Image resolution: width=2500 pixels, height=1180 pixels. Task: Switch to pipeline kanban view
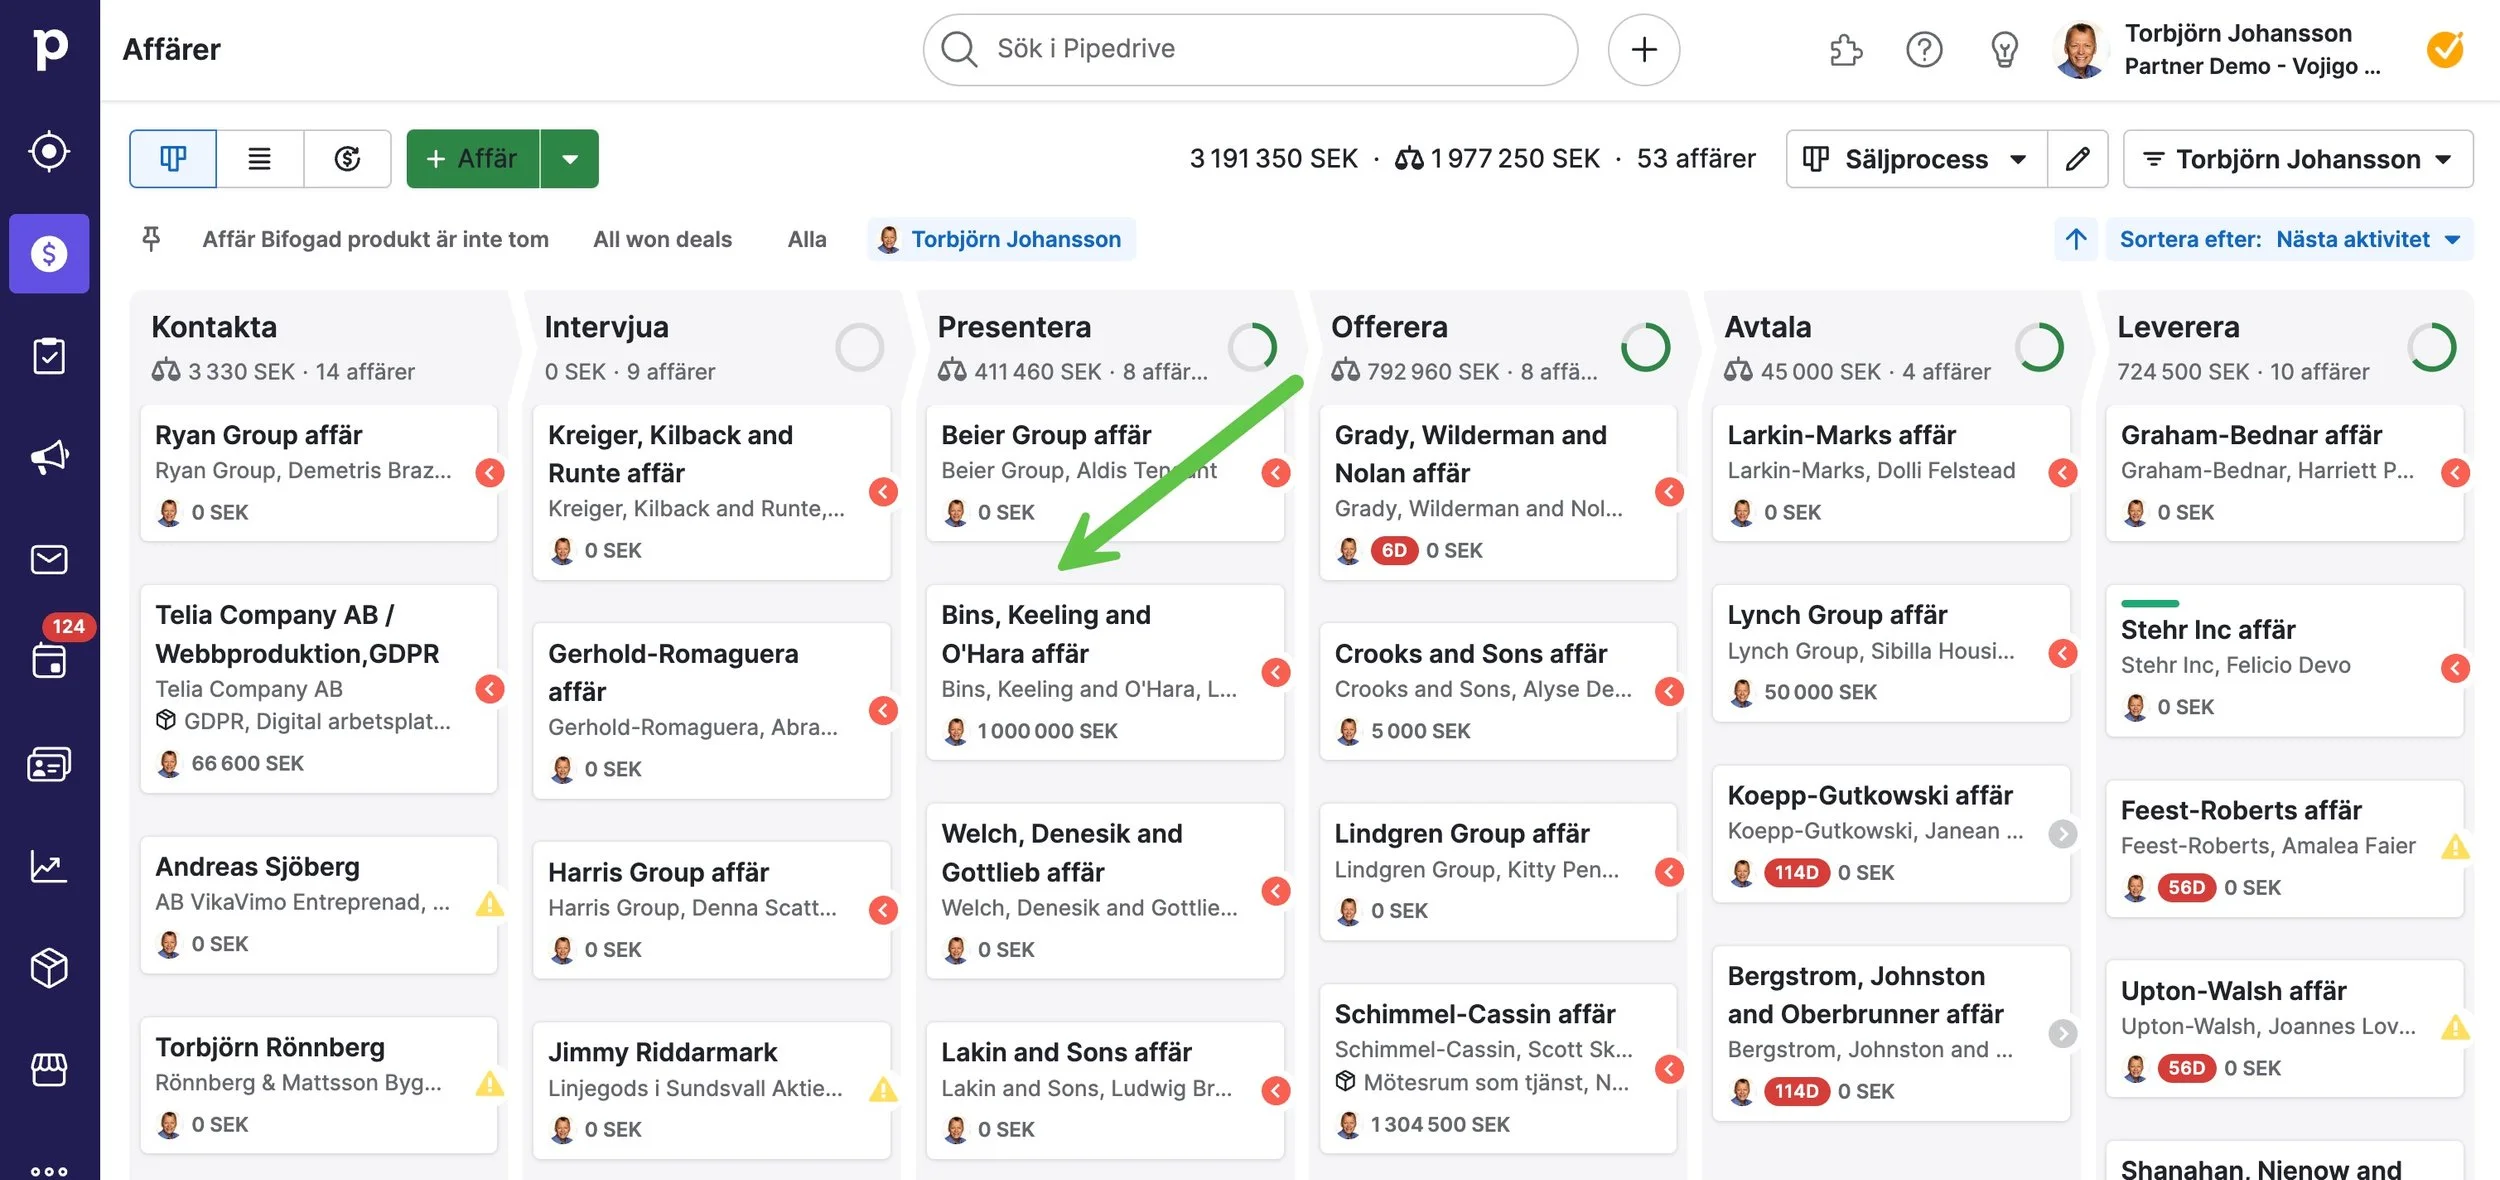pos(173,159)
